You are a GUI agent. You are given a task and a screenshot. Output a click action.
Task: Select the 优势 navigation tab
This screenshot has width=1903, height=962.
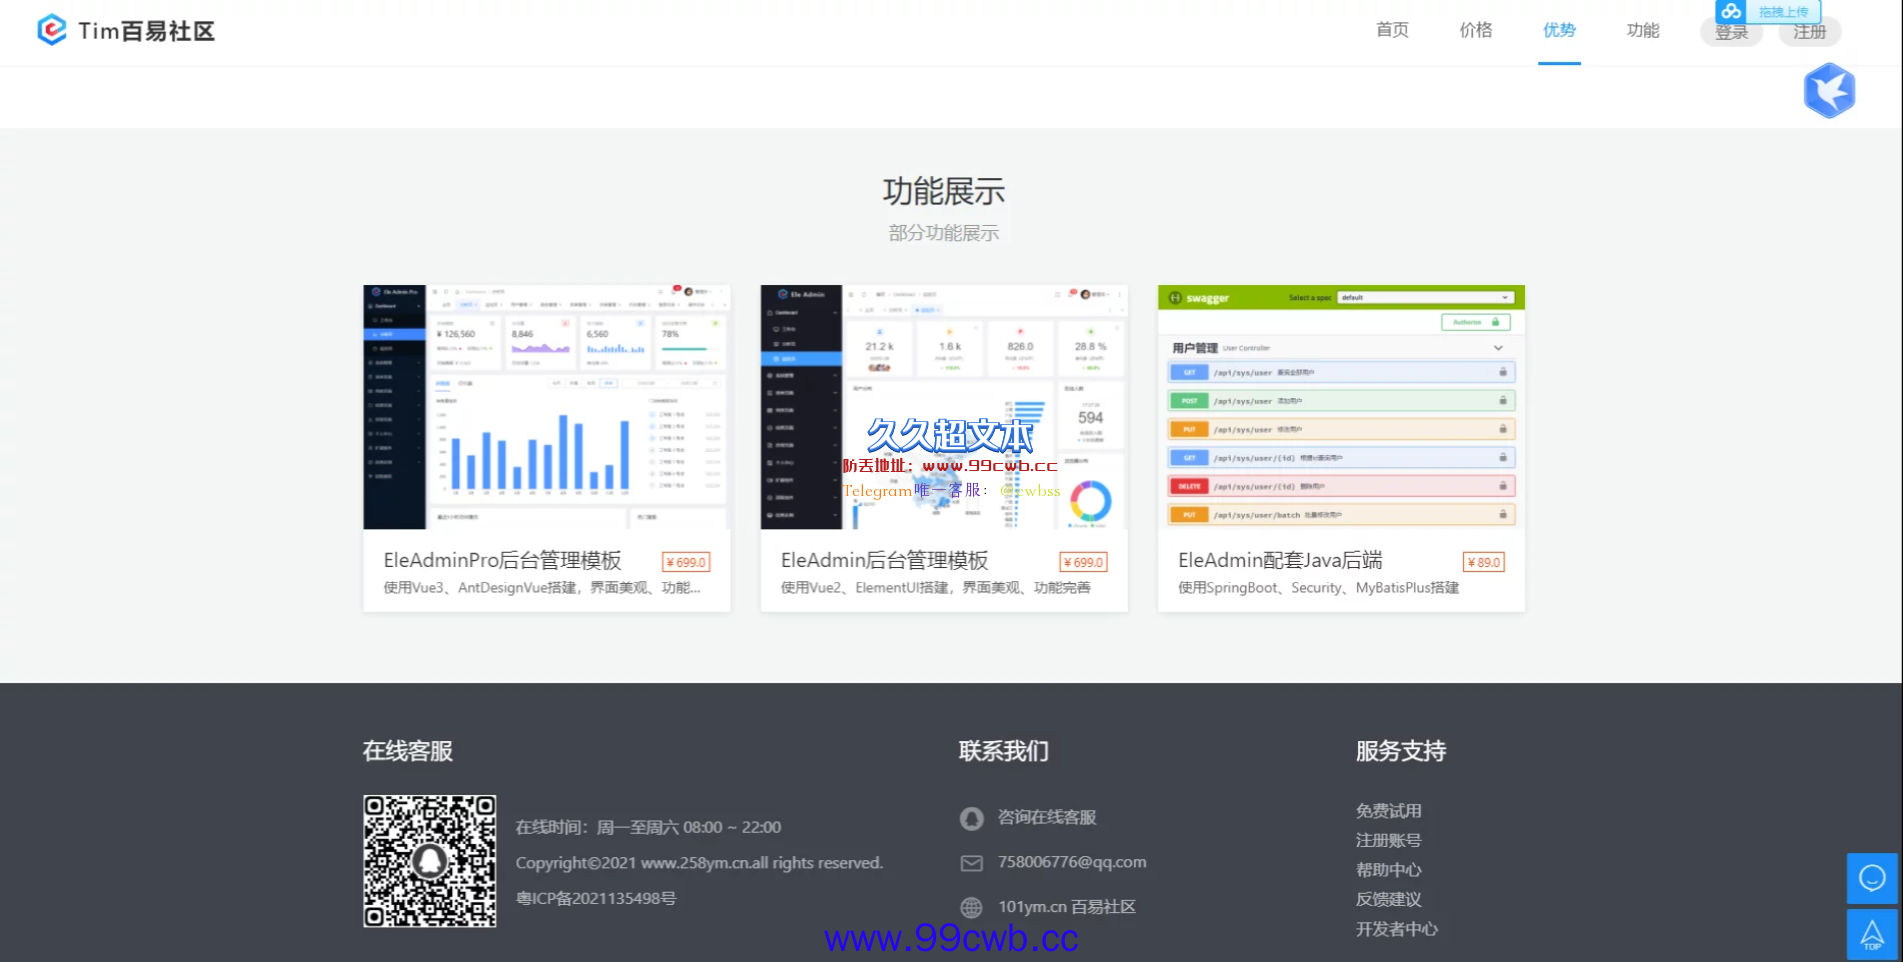[1559, 30]
